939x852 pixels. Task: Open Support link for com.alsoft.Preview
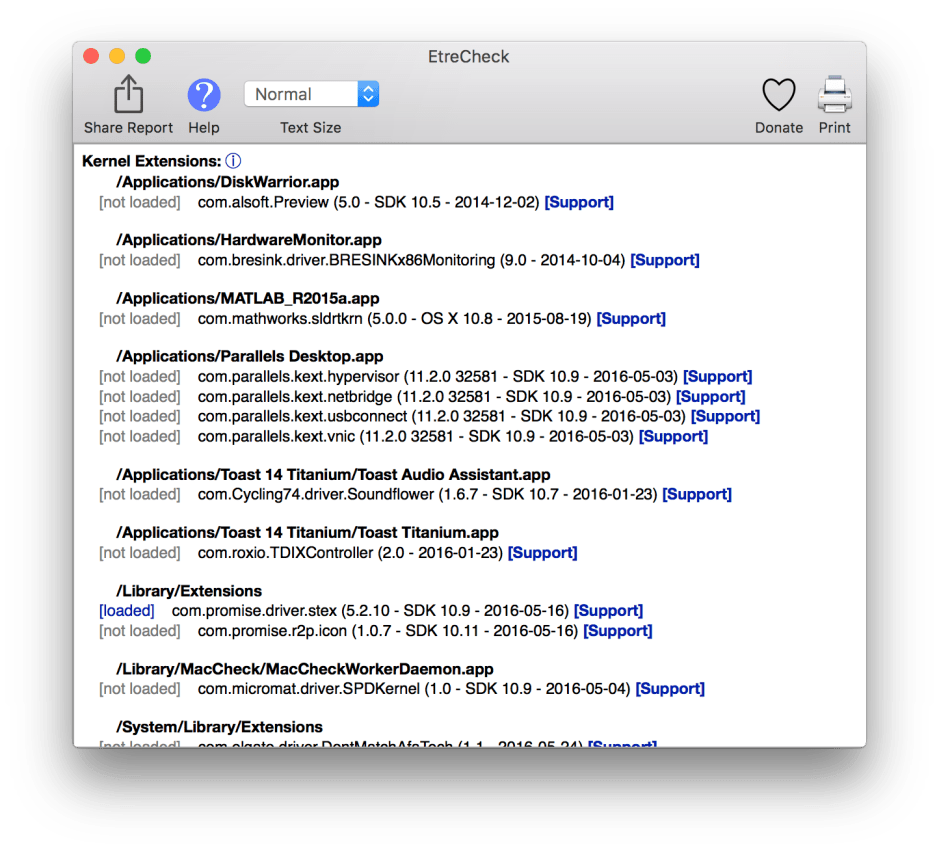point(578,201)
